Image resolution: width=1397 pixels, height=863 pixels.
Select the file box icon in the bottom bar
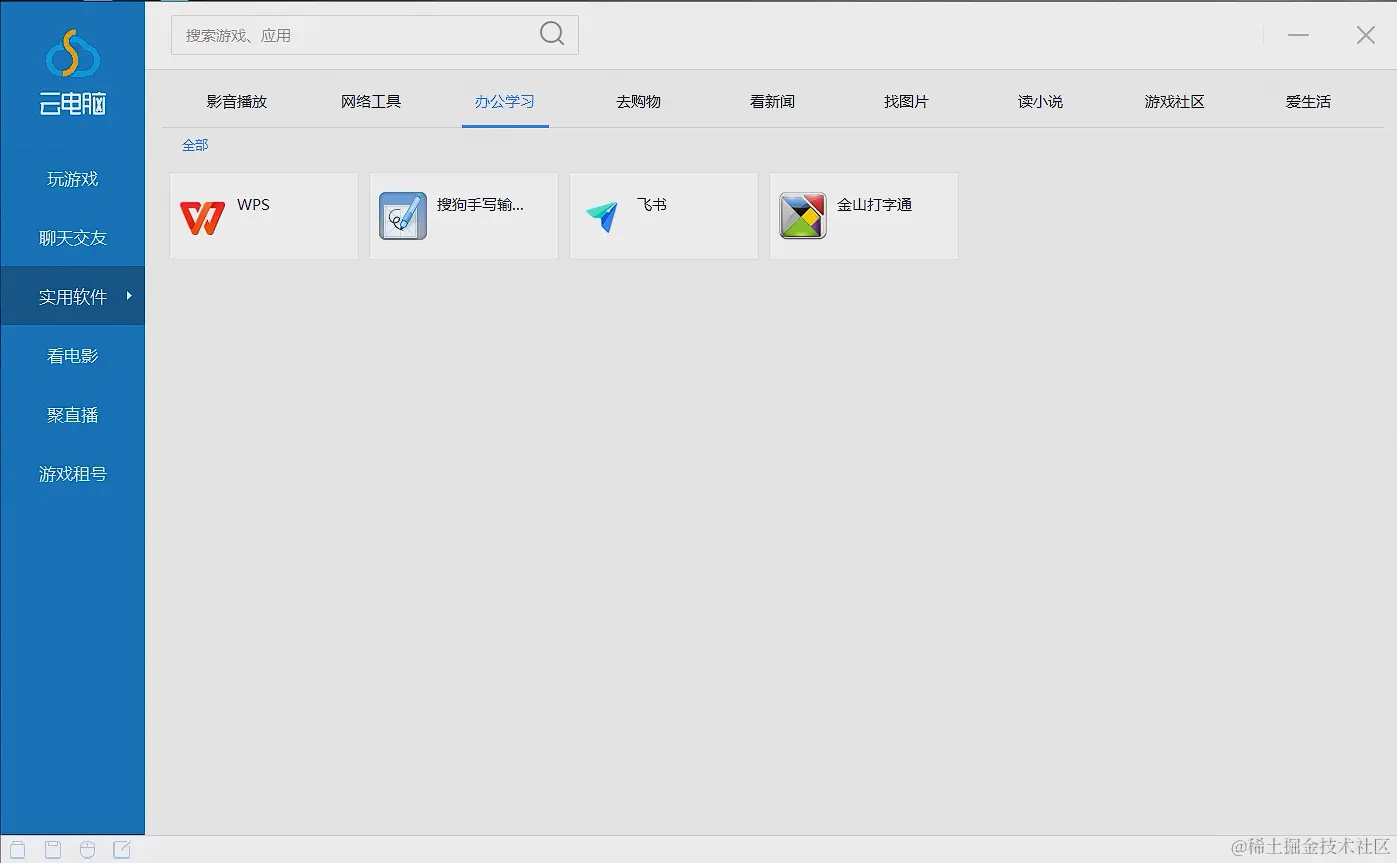[x=18, y=848]
